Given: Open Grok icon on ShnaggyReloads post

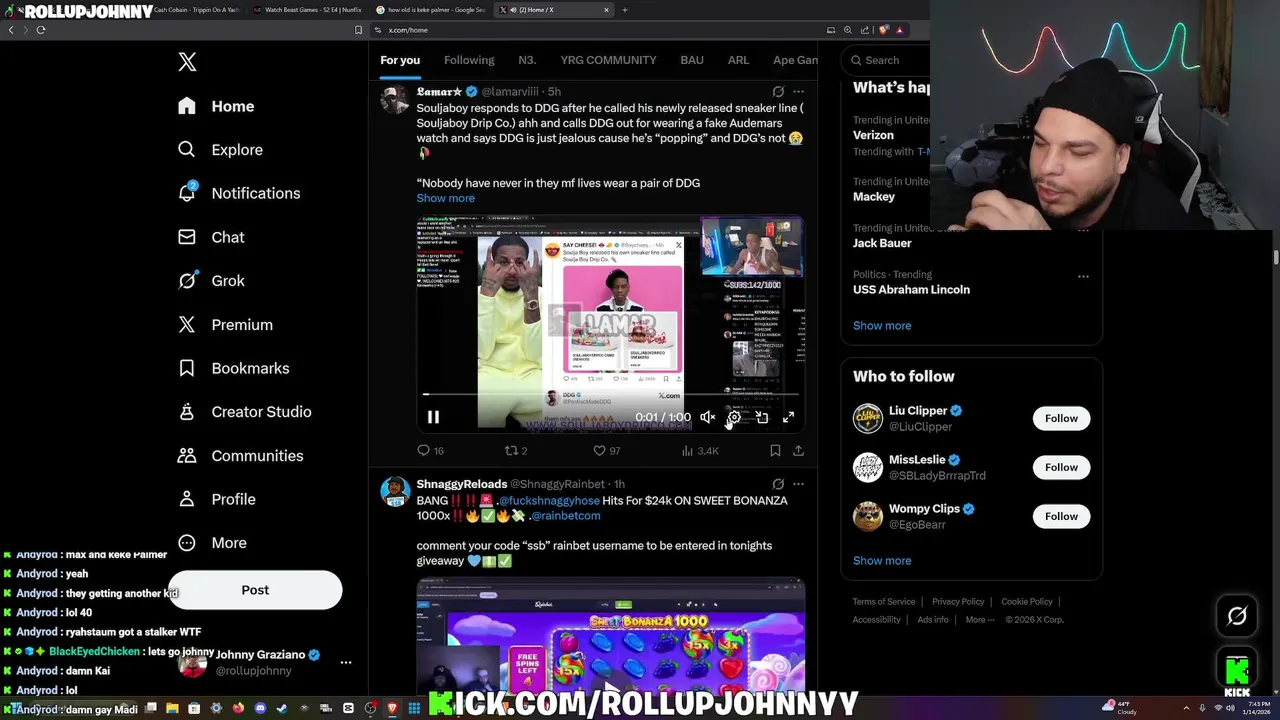Looking at the screenshot, I should 778,484.
